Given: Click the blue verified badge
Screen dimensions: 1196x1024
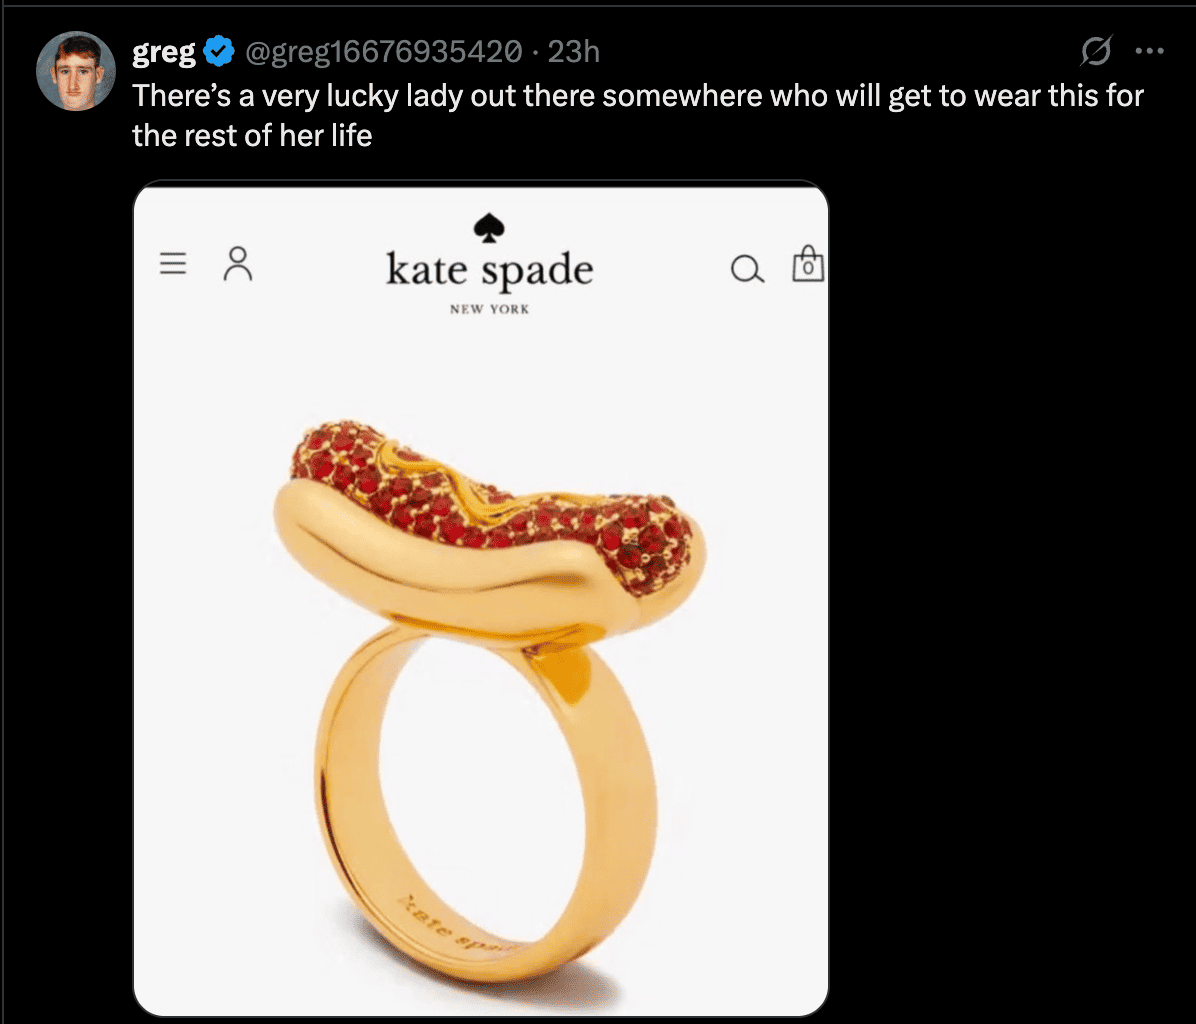Looking at the screenshot, I should pos(219,51).
